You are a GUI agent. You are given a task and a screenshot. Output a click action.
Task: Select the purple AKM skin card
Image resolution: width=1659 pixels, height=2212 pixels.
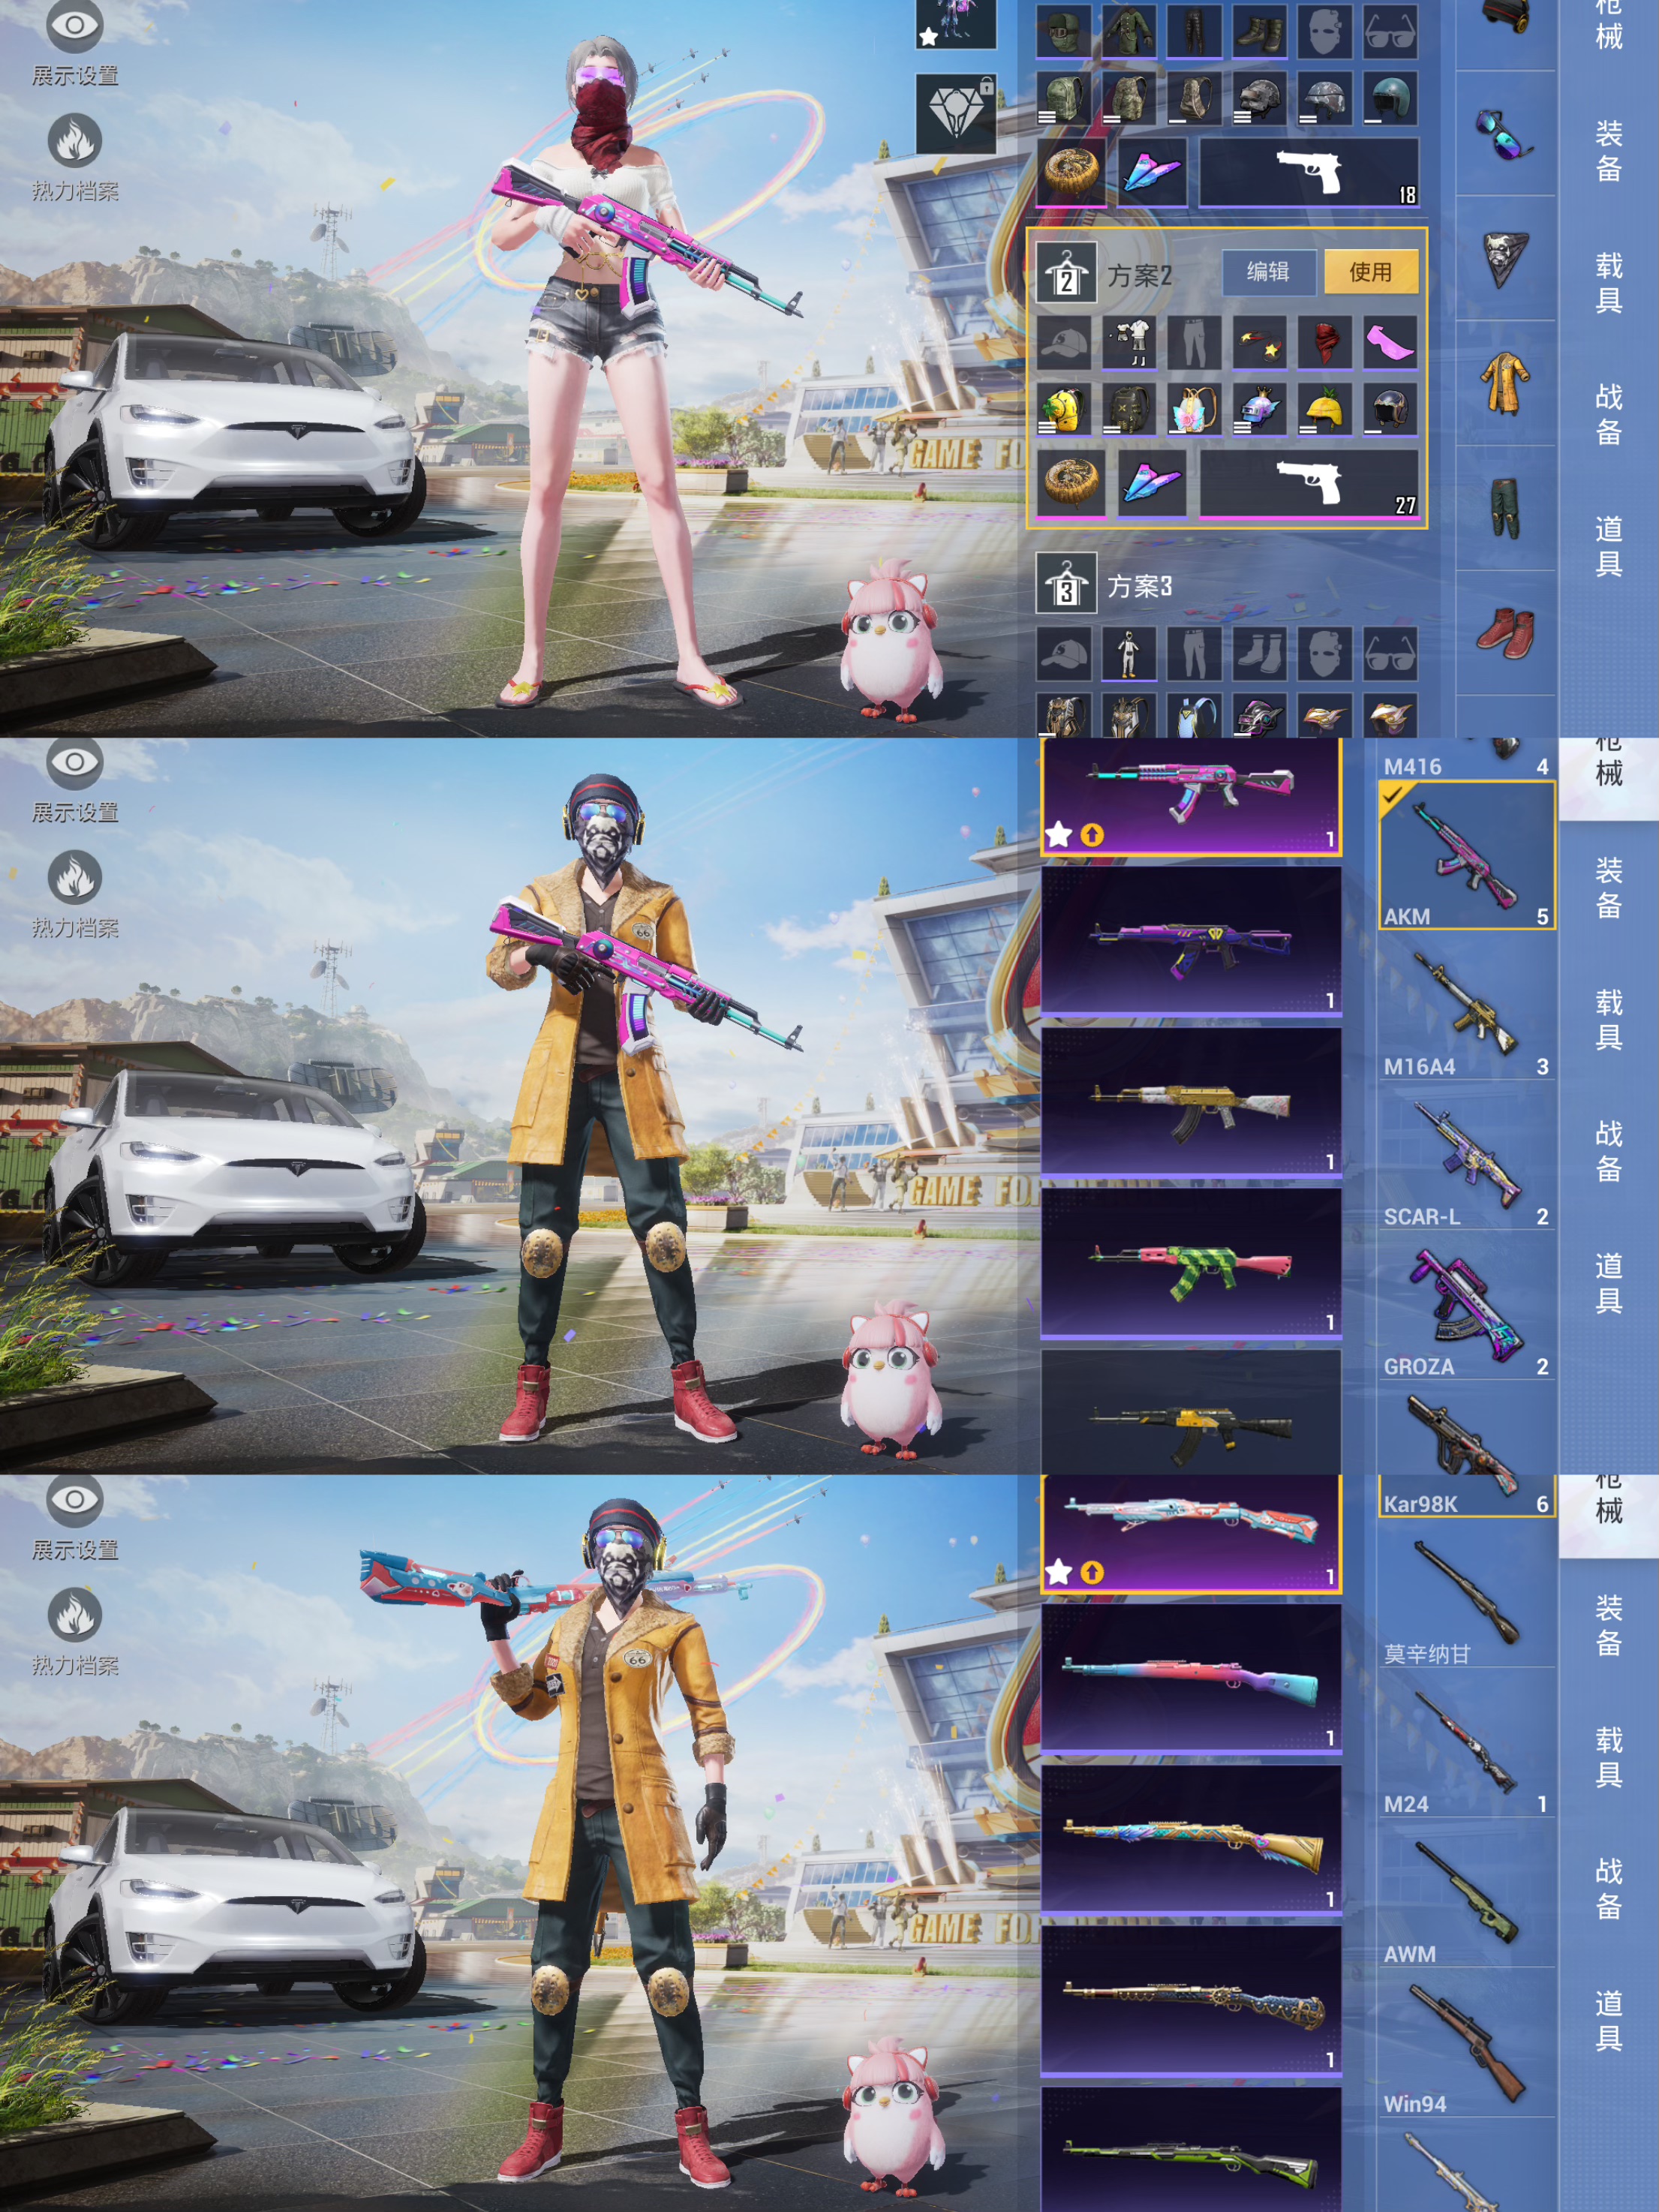[1191, 941]
